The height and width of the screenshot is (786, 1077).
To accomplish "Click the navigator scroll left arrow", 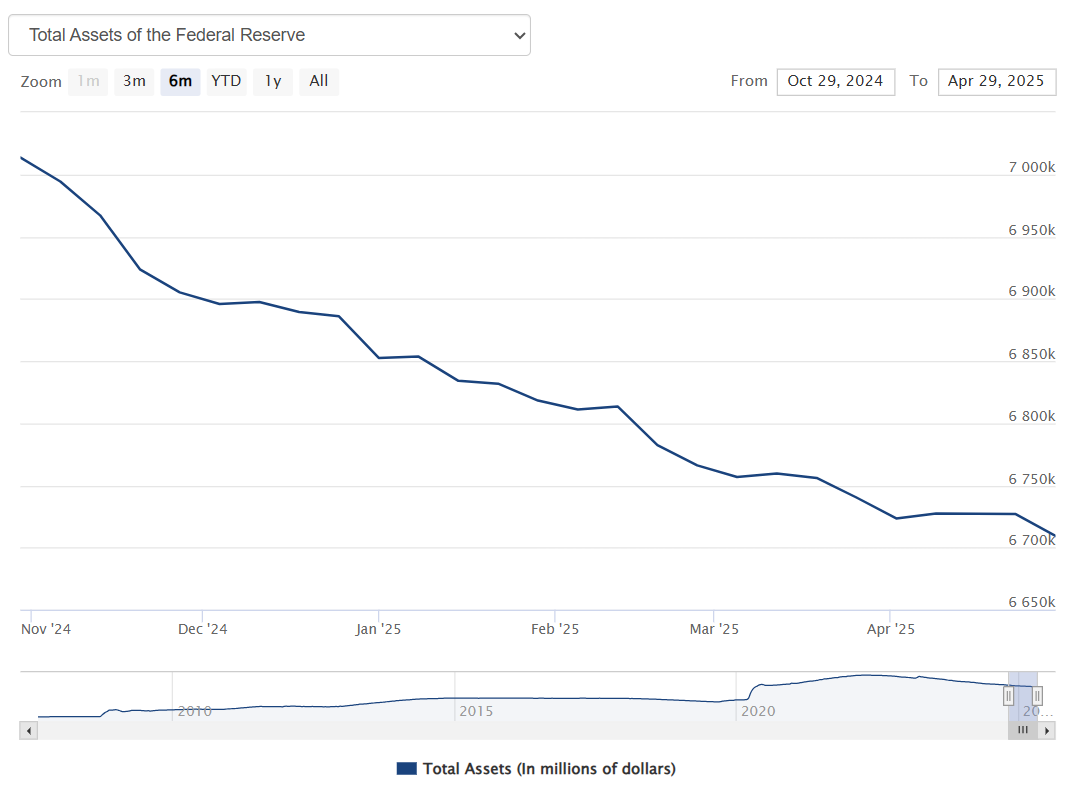I will click(x=28, y=730).
